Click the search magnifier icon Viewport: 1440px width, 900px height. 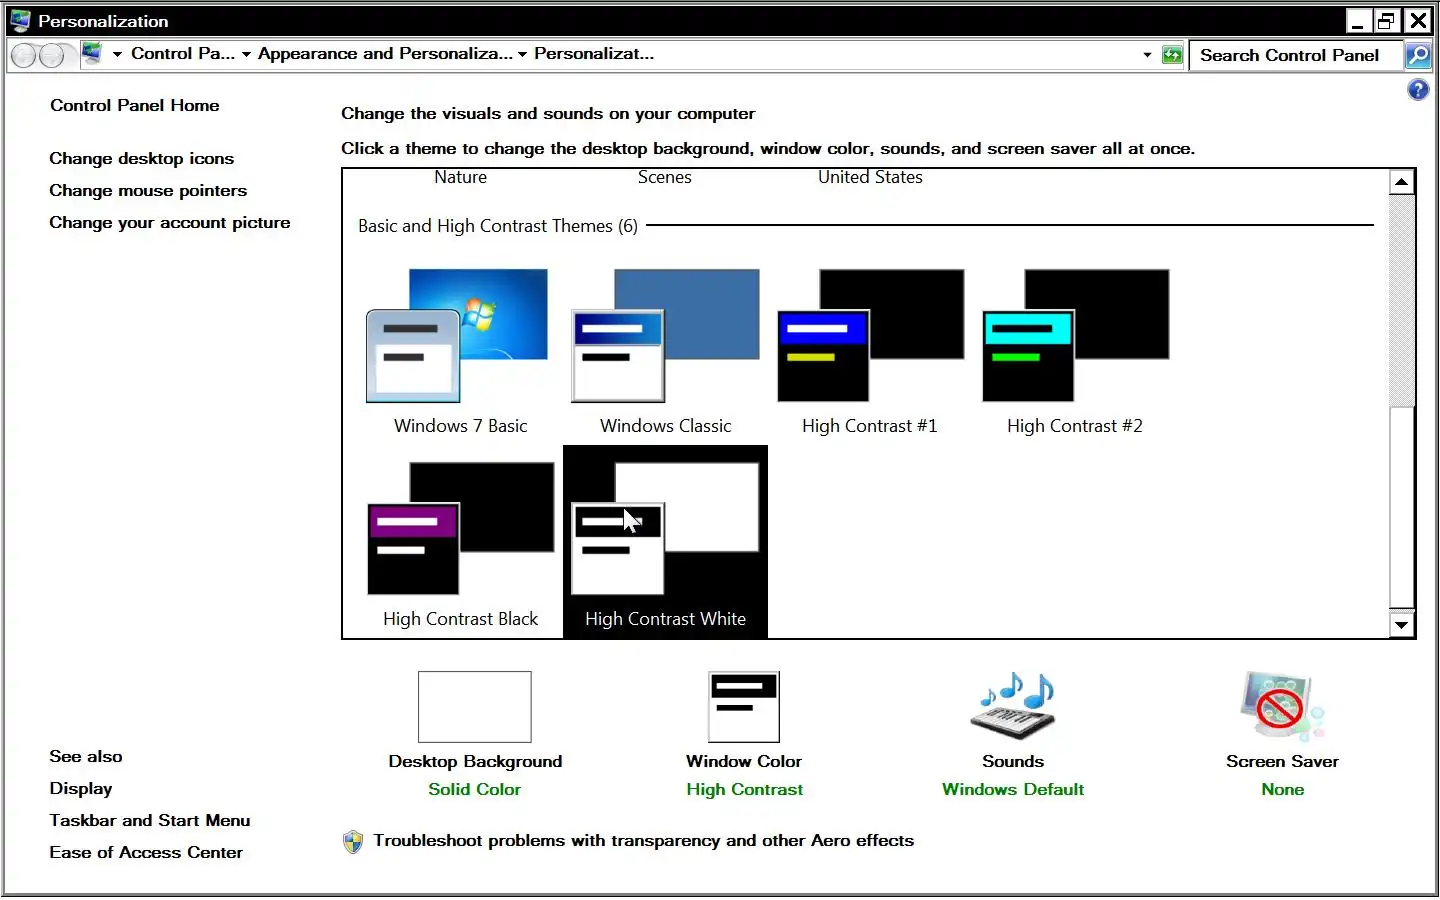click(1418, 55)
